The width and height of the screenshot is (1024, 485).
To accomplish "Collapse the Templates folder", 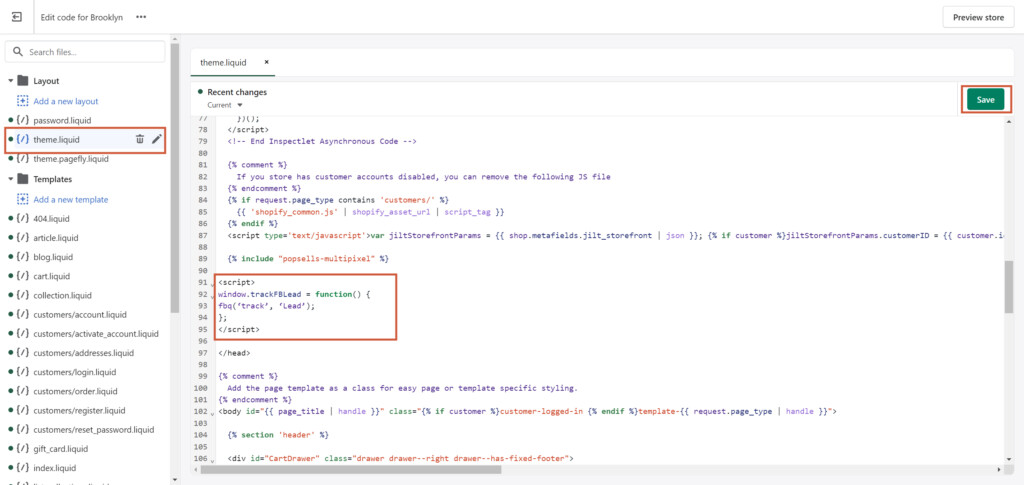I will coord(10,179).
